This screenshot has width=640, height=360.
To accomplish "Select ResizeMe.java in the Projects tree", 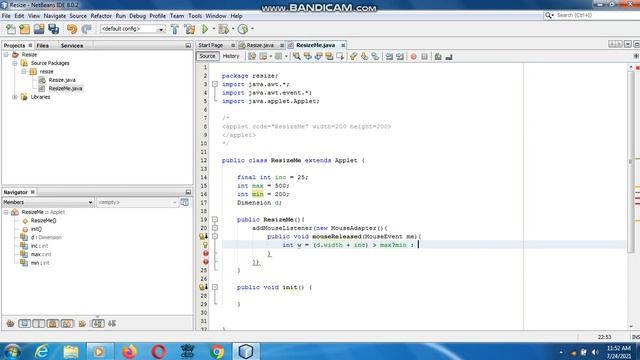I will click(65, 89).
